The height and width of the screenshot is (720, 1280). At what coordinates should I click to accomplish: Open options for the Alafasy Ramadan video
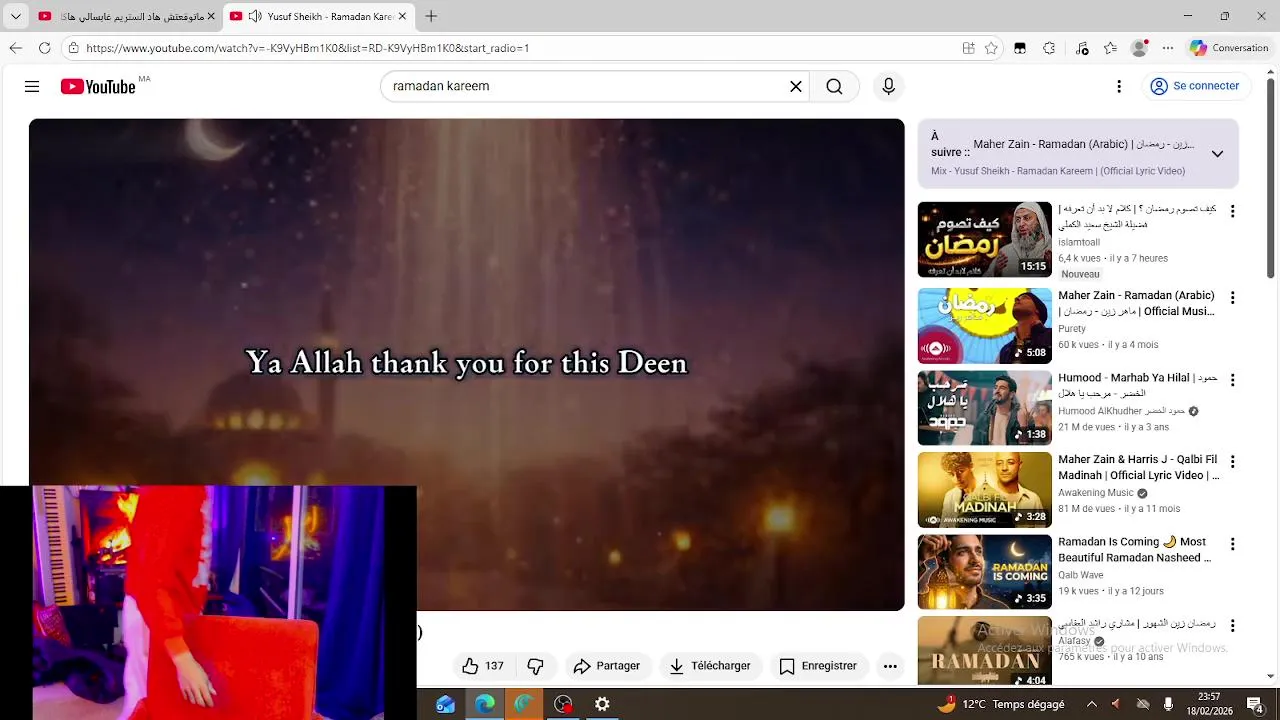[1232, 626]
